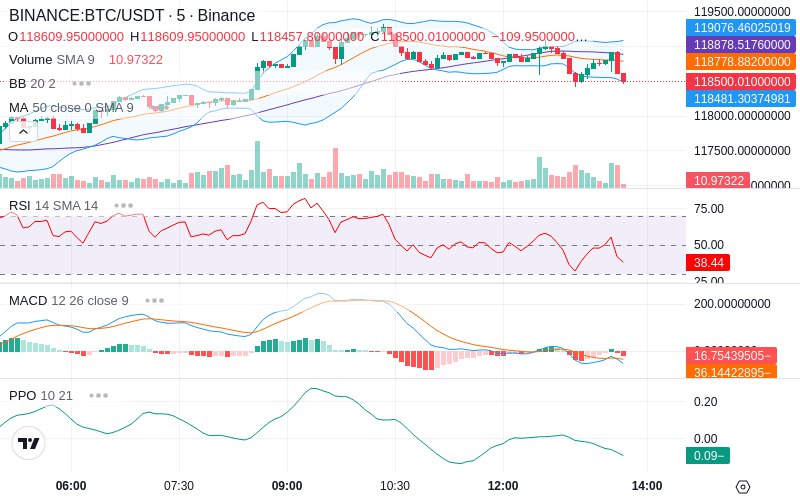The height and width of the screenshot is (500, 800).
Task: Click the 07:30 time axis label
Action: click(x=179, y=486)
